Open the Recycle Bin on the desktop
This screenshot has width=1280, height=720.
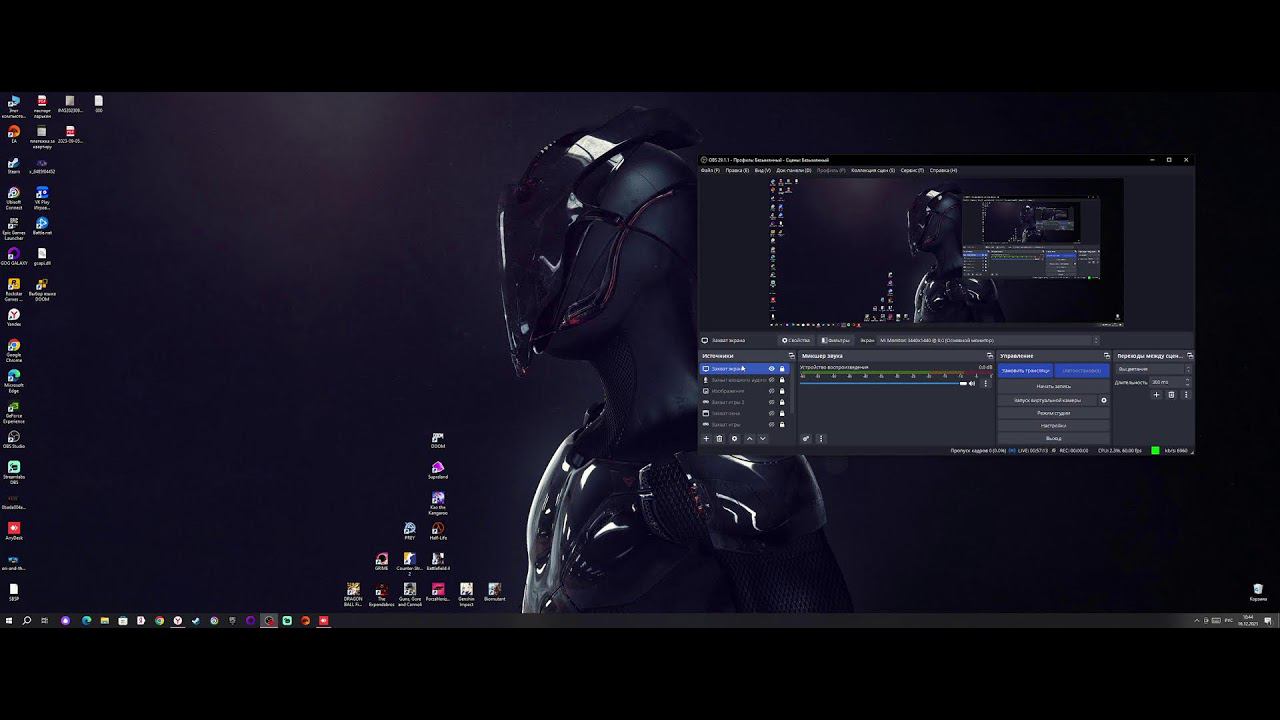(x=1258, y=592)
